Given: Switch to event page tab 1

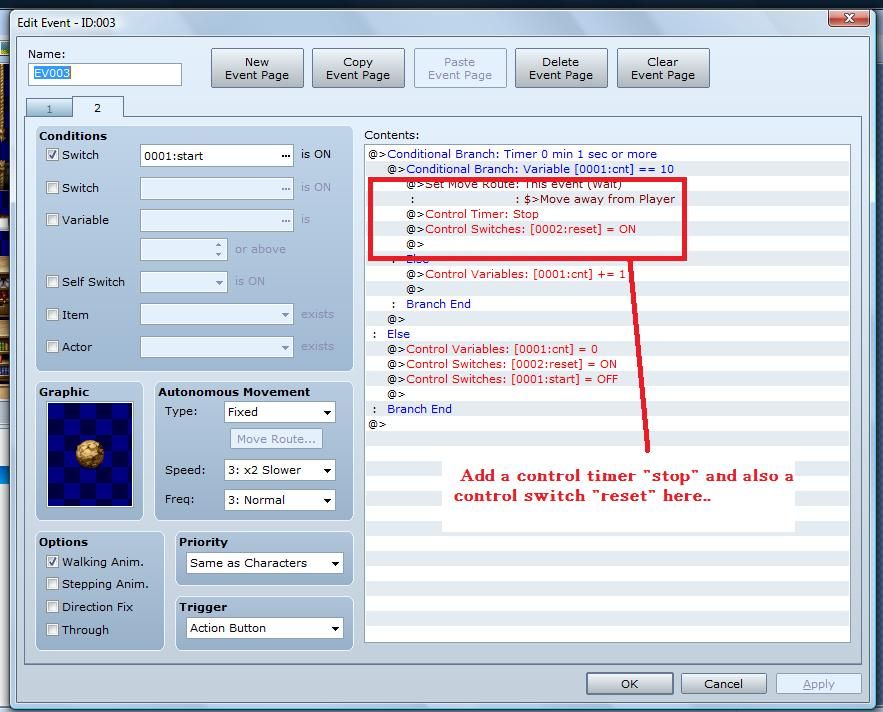Looking at the screenshot, I should [x=49, y=108].
